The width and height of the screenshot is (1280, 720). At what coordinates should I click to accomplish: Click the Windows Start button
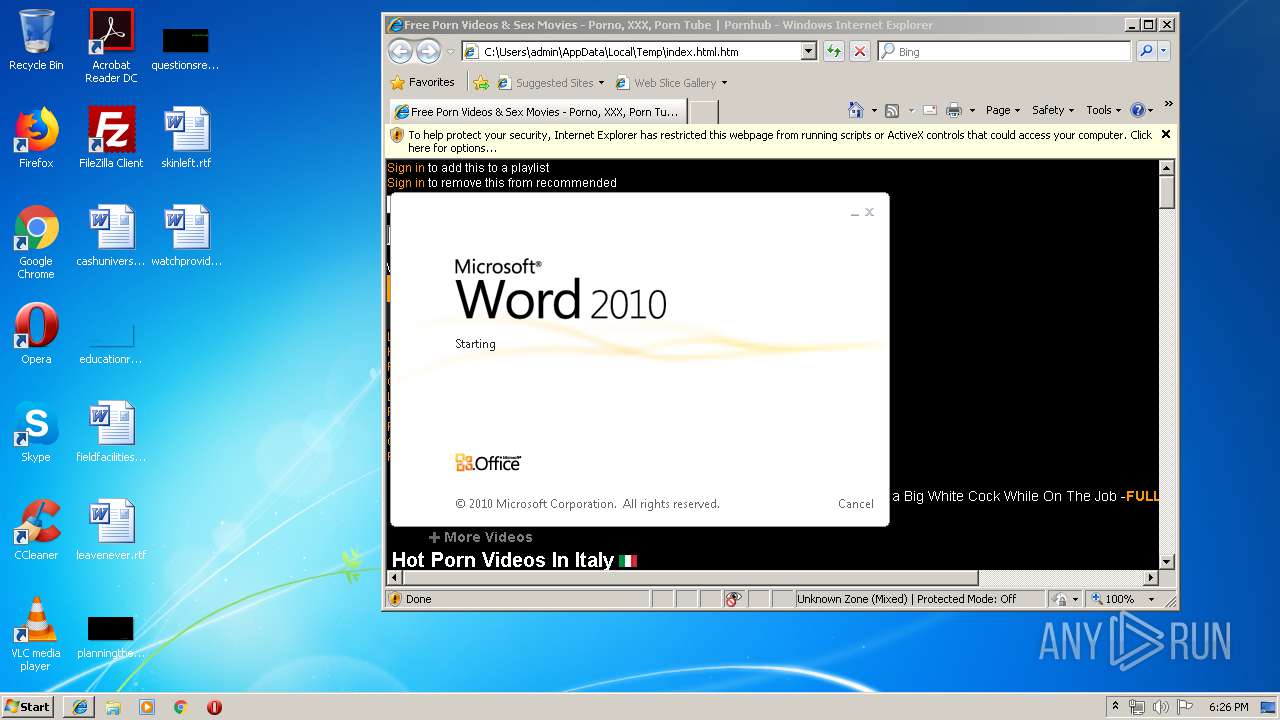[28, 706]
